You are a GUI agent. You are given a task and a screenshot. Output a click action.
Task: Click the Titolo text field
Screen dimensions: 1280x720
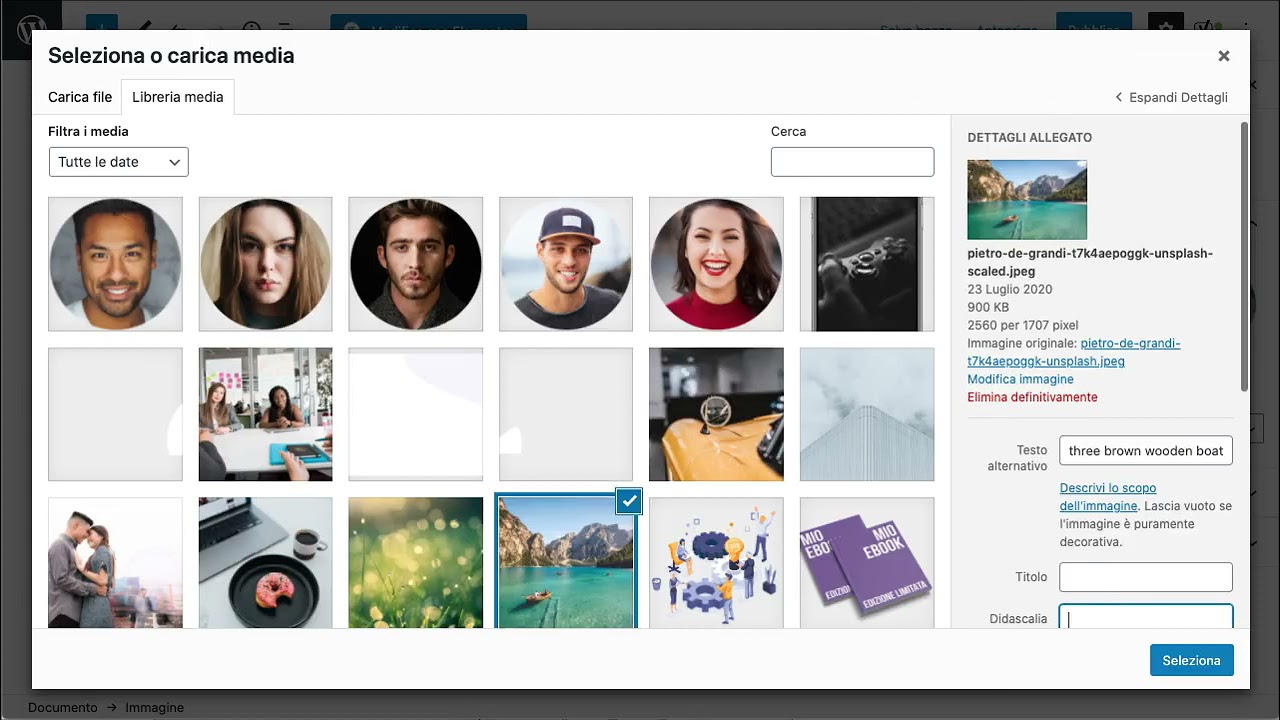[x=1145, y=577]
